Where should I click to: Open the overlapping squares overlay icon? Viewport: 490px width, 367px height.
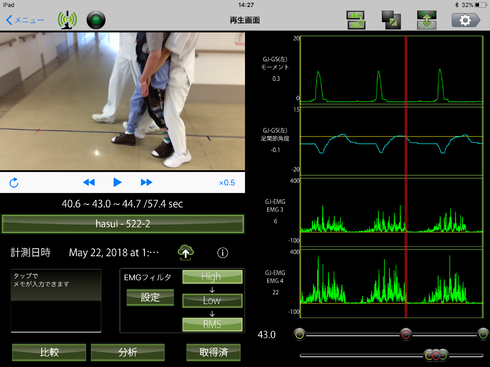point(391,20)
